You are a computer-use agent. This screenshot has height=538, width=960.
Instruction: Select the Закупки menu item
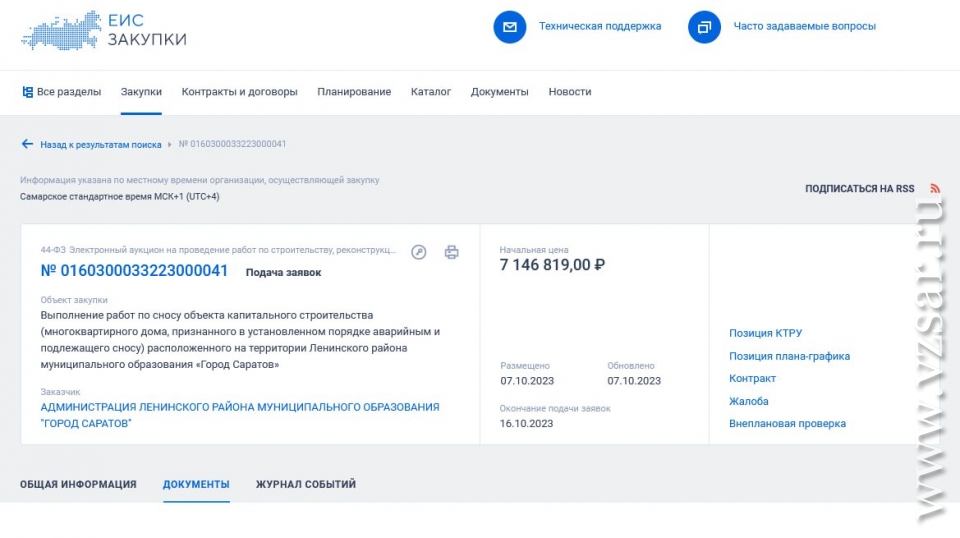(141, 92)
